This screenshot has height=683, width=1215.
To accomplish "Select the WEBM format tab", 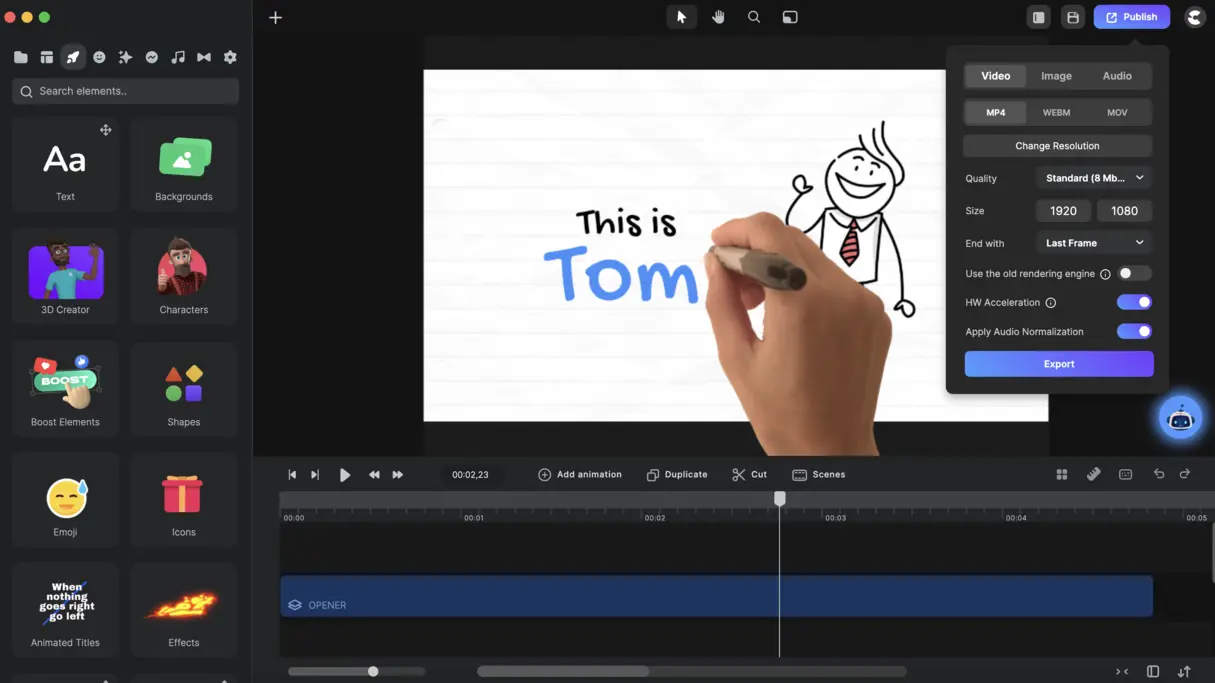I will [x=1056, y=112].
